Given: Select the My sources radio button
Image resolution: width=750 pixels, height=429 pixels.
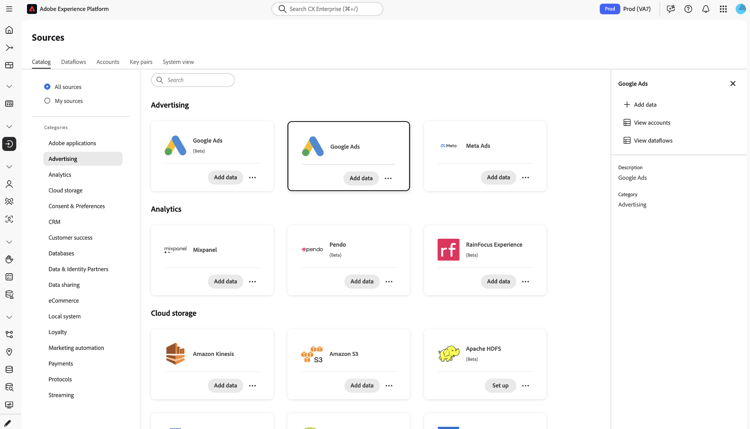Looking at the screenshot, I should click(47, 101).
